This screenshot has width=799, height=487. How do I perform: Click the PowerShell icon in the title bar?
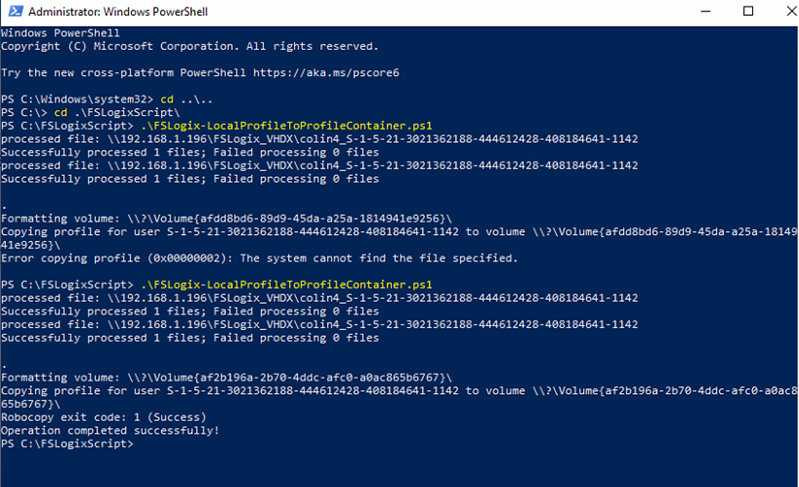click(13, 12)
